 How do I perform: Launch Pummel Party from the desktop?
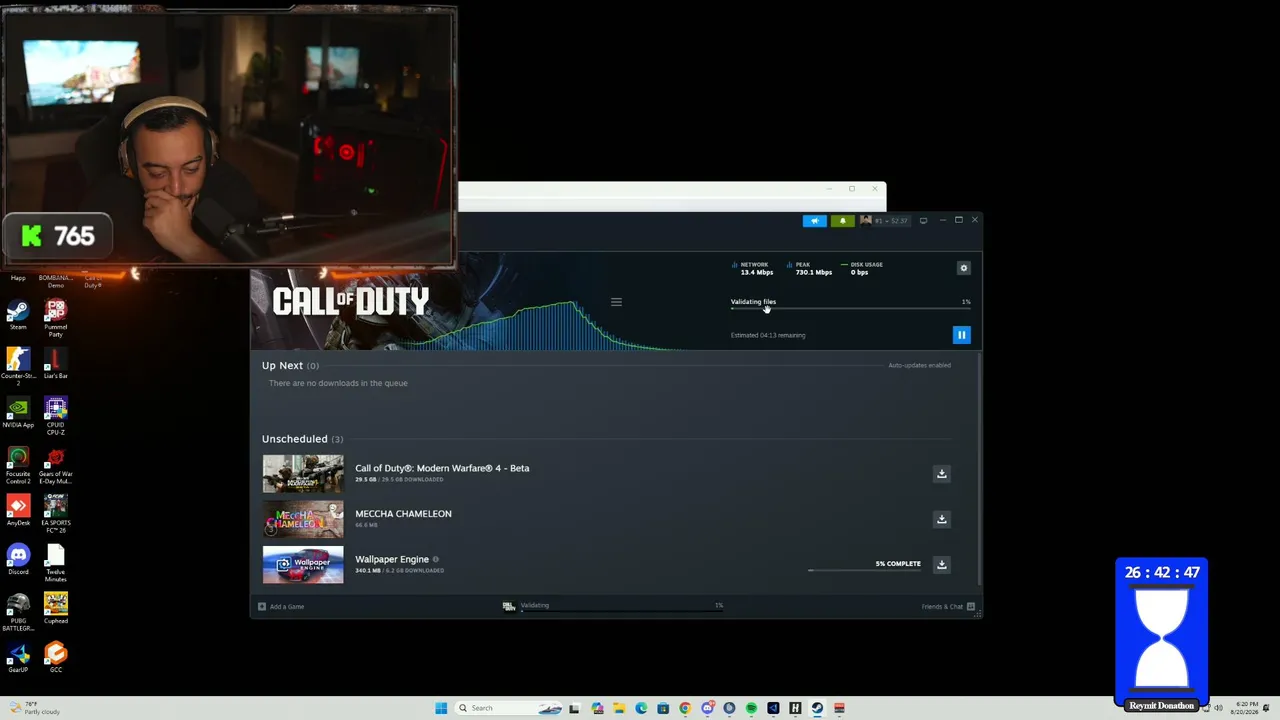pyautogui.click(x=55, y=318)
